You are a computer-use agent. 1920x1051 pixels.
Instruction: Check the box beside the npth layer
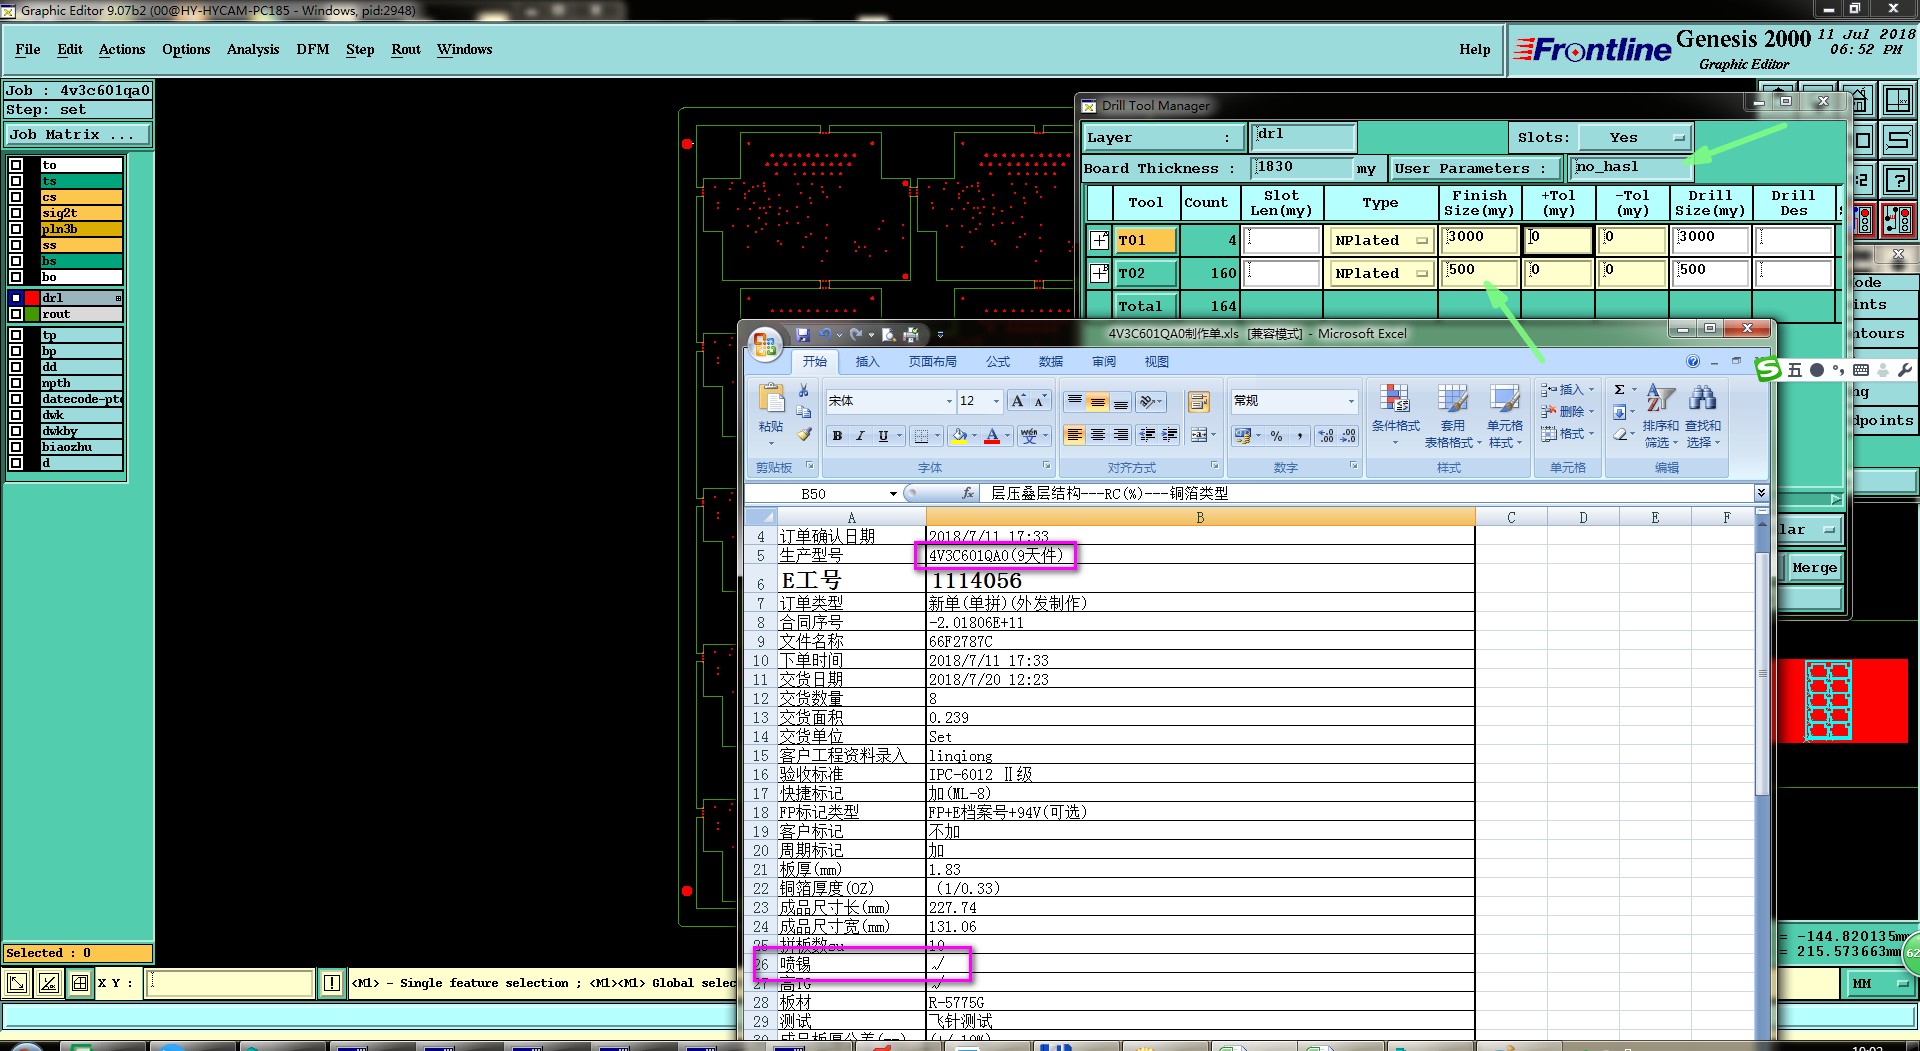(16, 383)
